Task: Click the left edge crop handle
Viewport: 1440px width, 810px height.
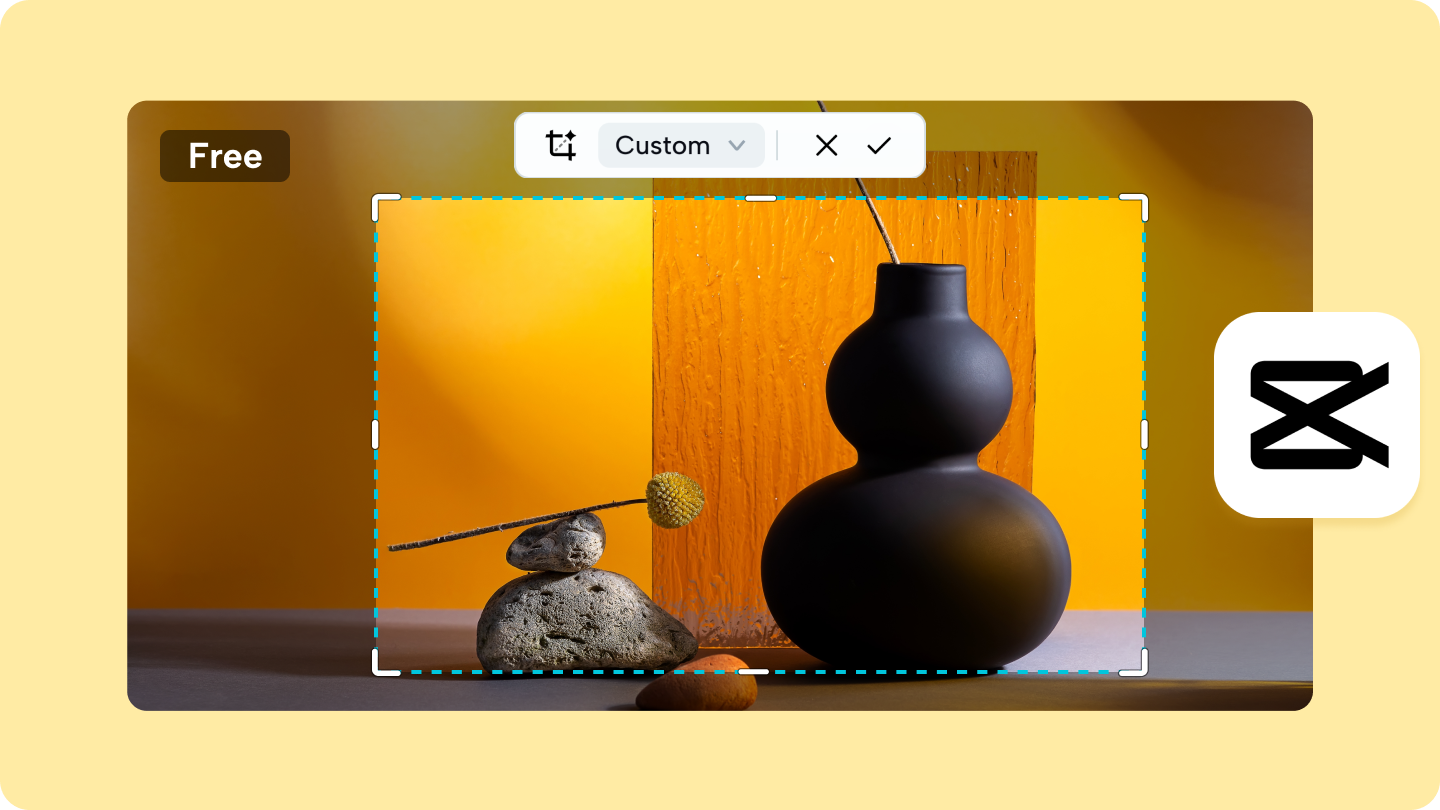Action: [377, 435]
